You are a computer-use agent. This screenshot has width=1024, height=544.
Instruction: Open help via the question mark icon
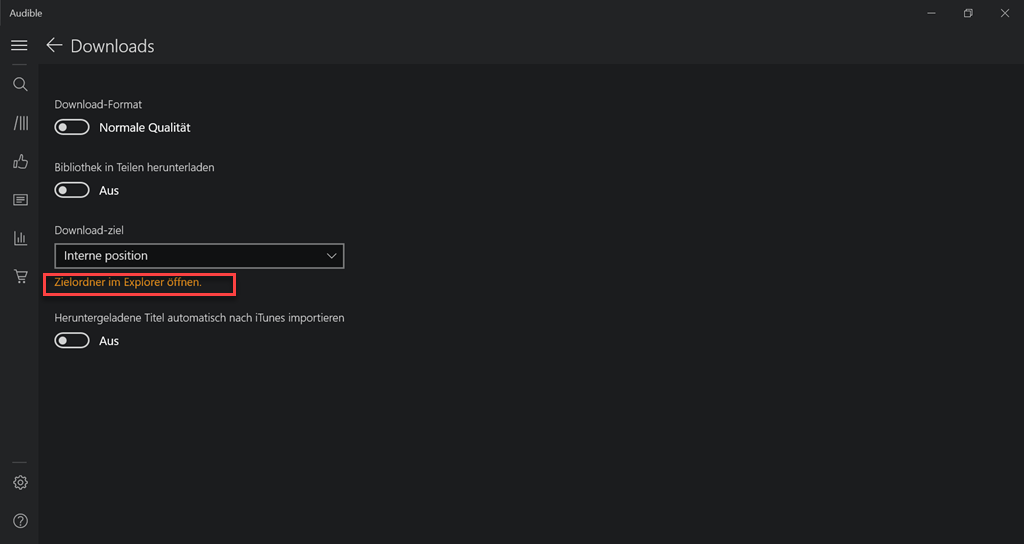19,521
